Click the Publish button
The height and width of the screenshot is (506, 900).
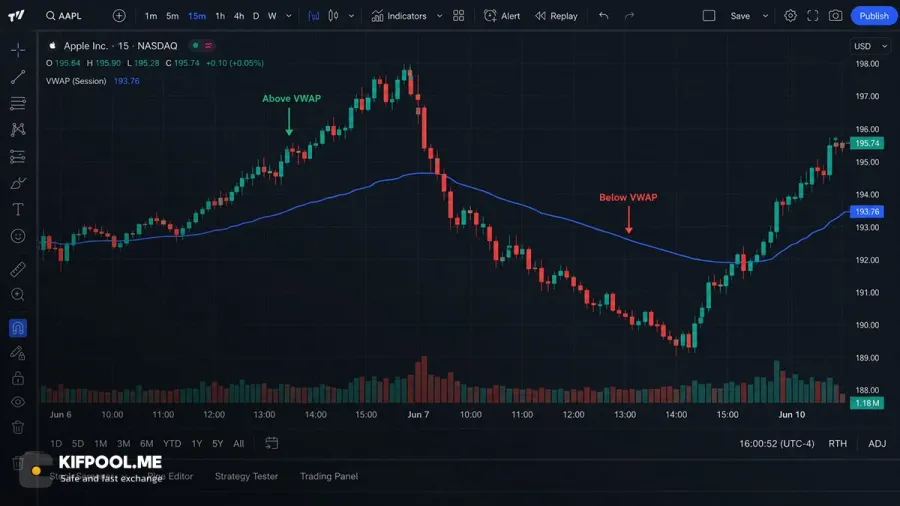tap(874, 16)
